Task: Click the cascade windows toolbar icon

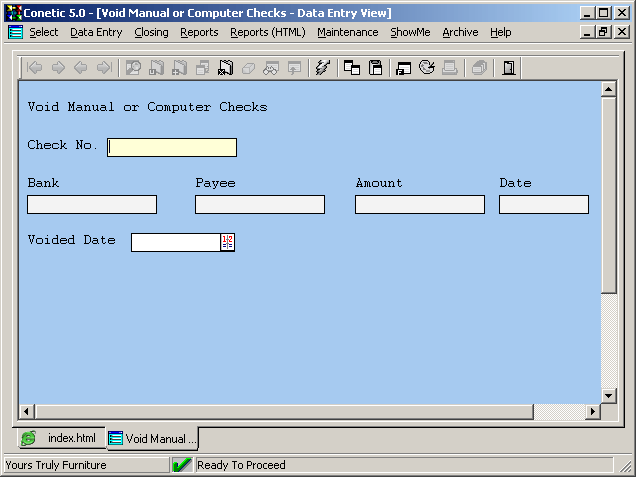Action: [352, 68]
